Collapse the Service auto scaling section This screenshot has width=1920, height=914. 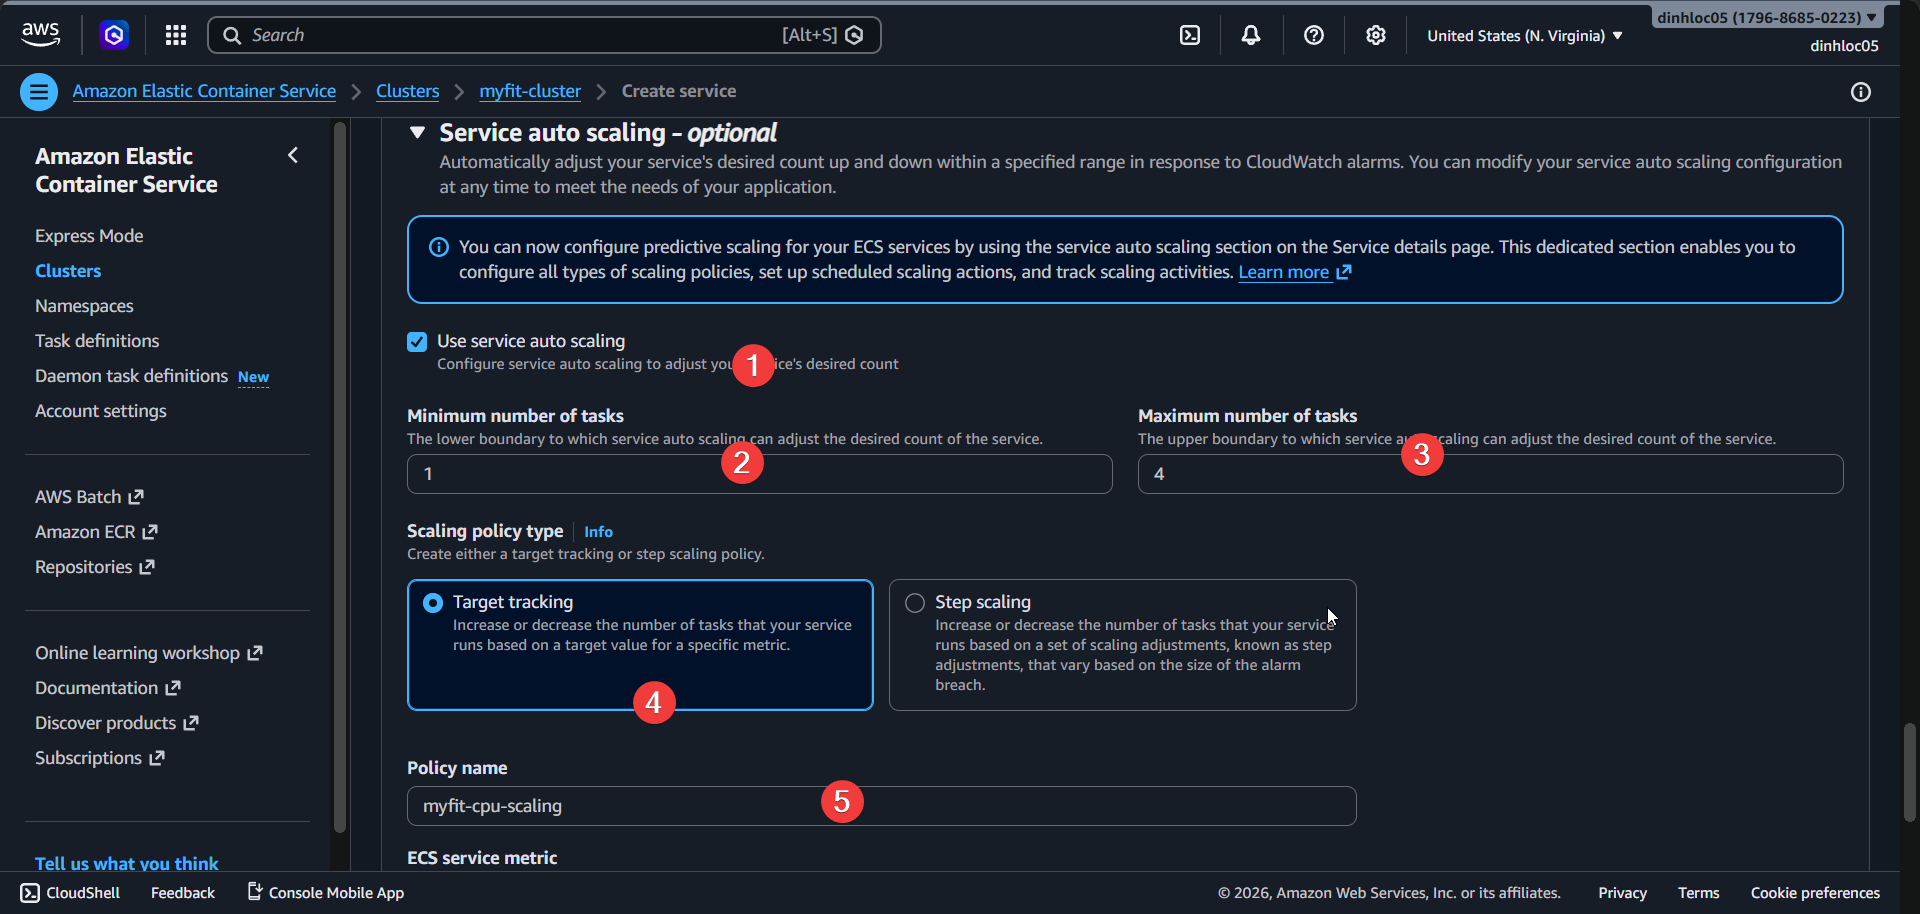click(417, 132)
